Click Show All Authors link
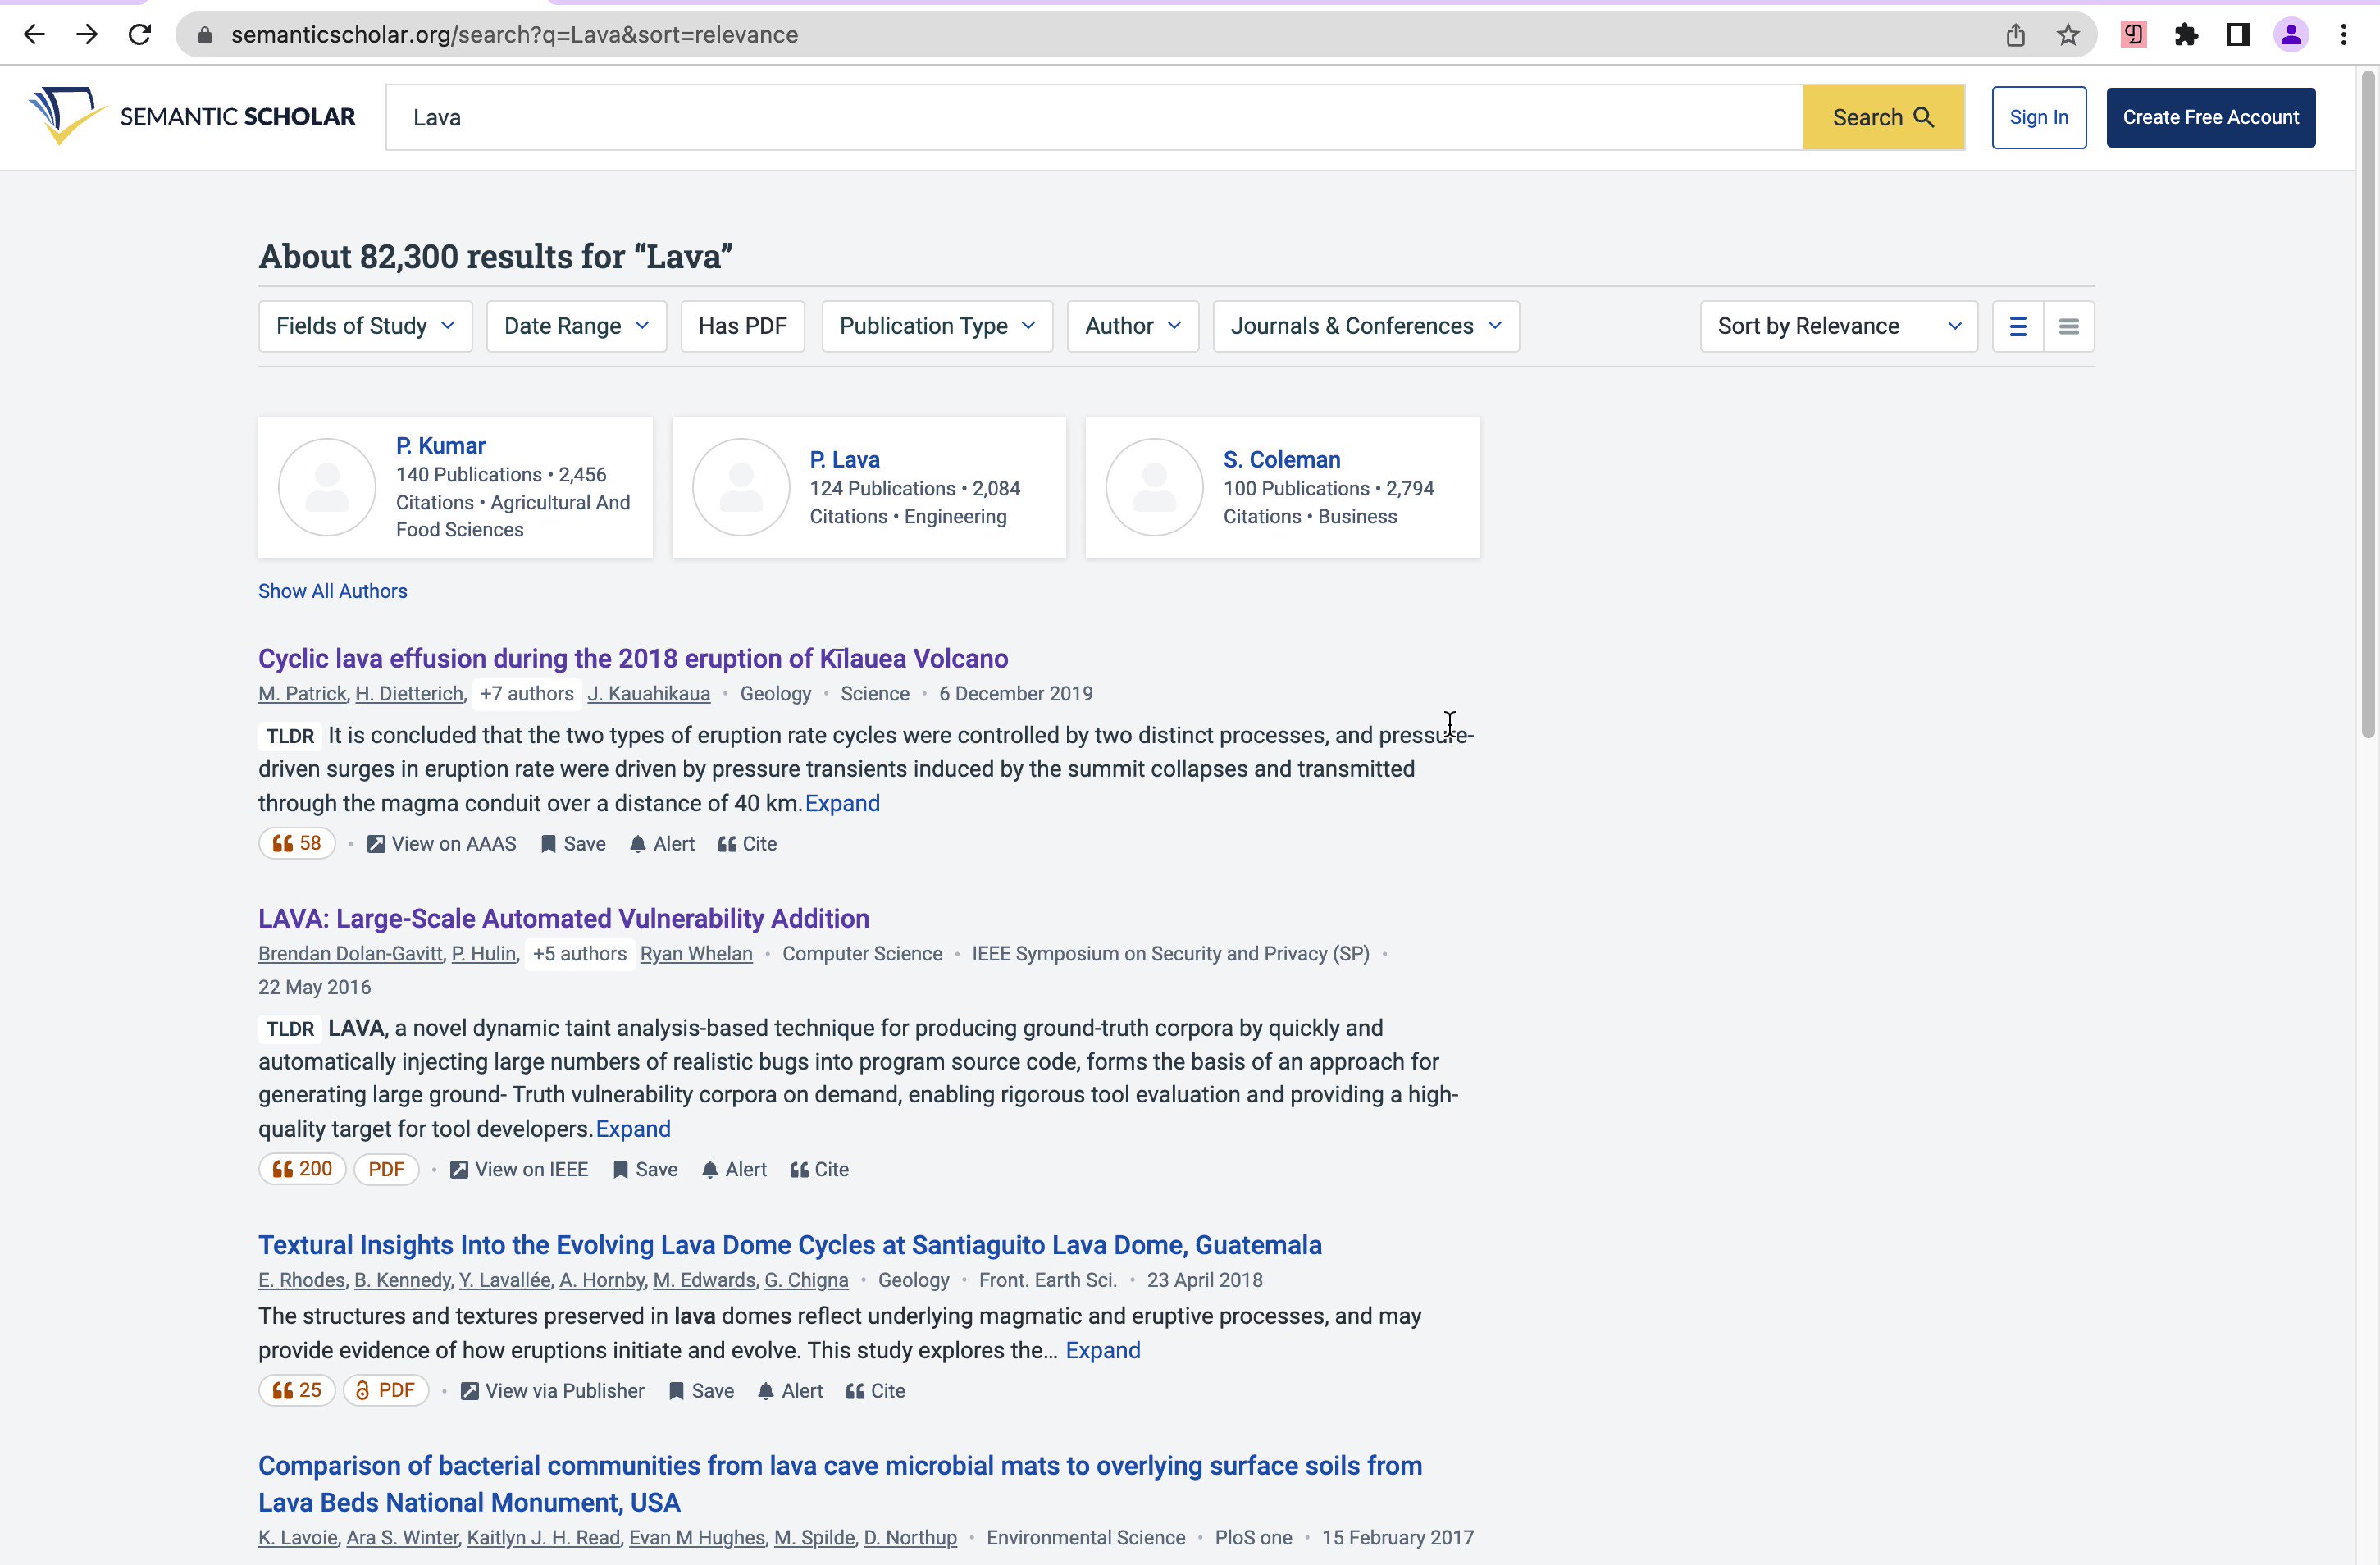 coord(332,591)
